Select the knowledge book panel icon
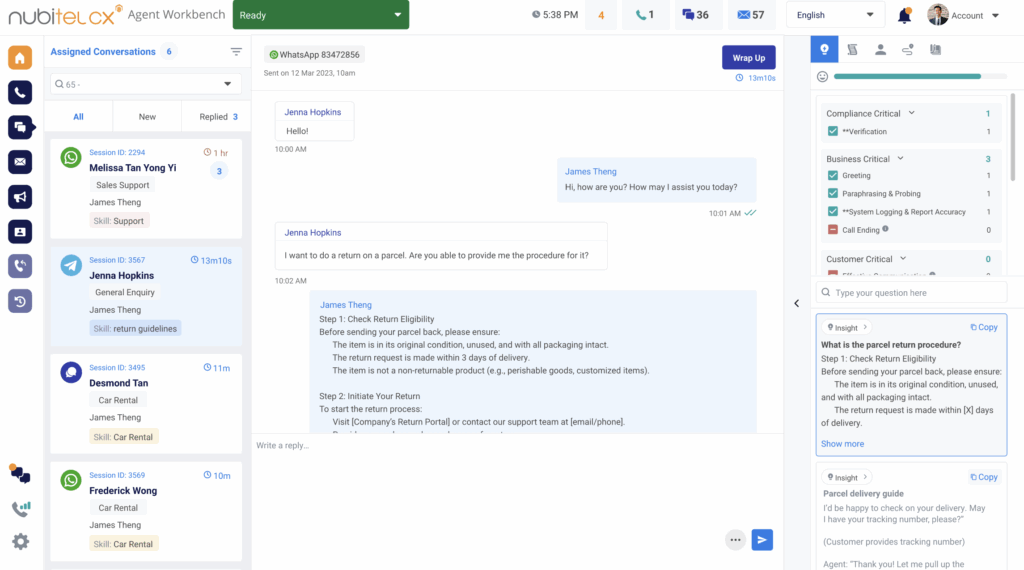This screenshot has height=570, width=1024. point(936,50)
